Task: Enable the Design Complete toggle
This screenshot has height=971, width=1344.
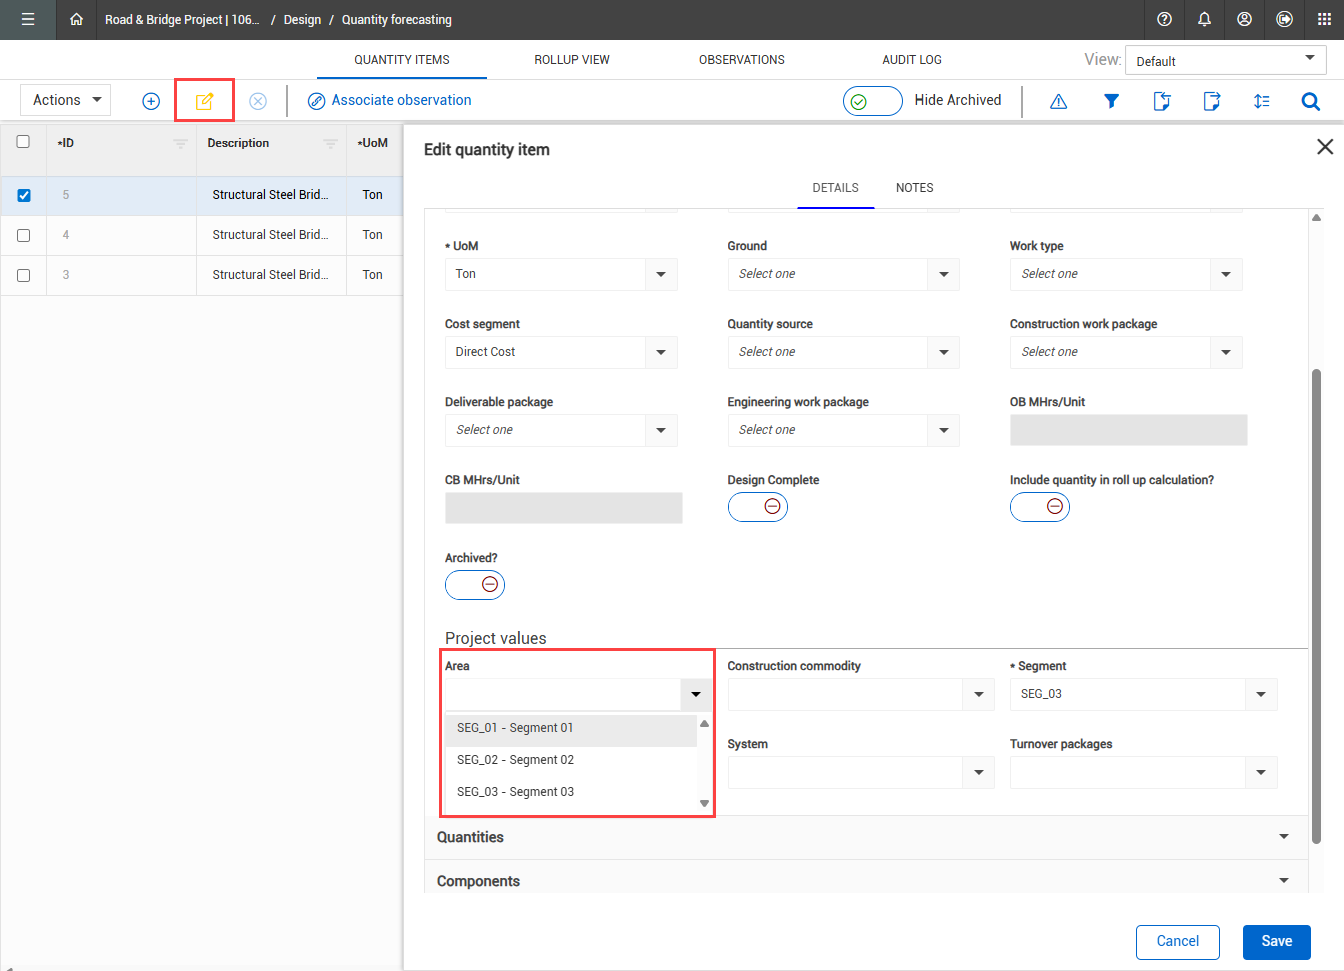Action: tap(758, 507)
